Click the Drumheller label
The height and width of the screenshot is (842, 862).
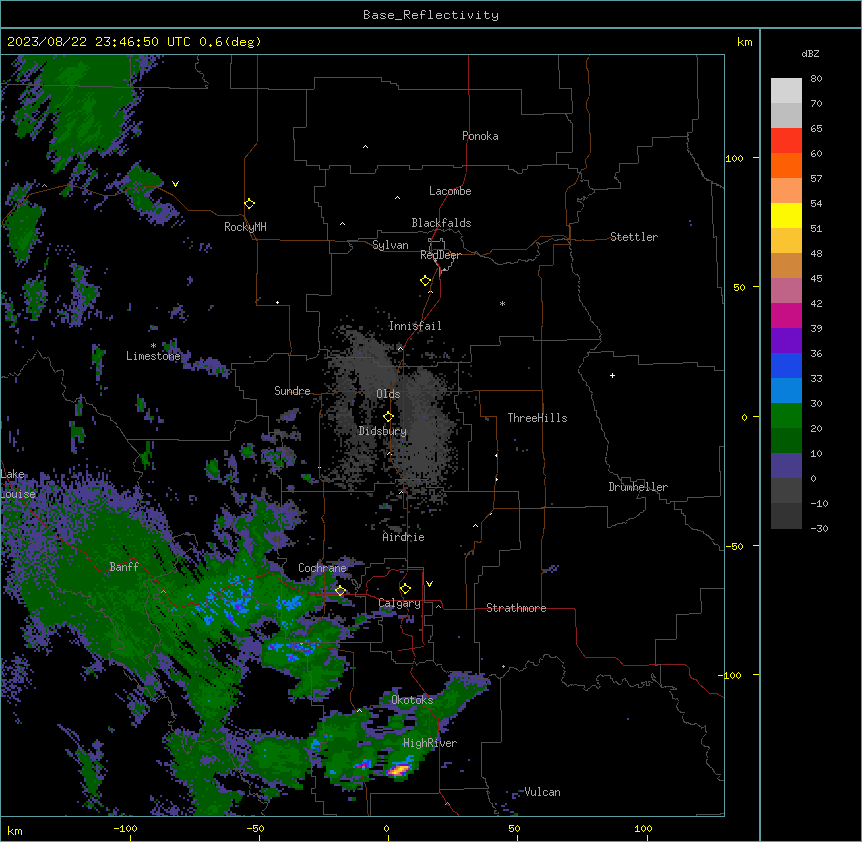tap(638, 487)
